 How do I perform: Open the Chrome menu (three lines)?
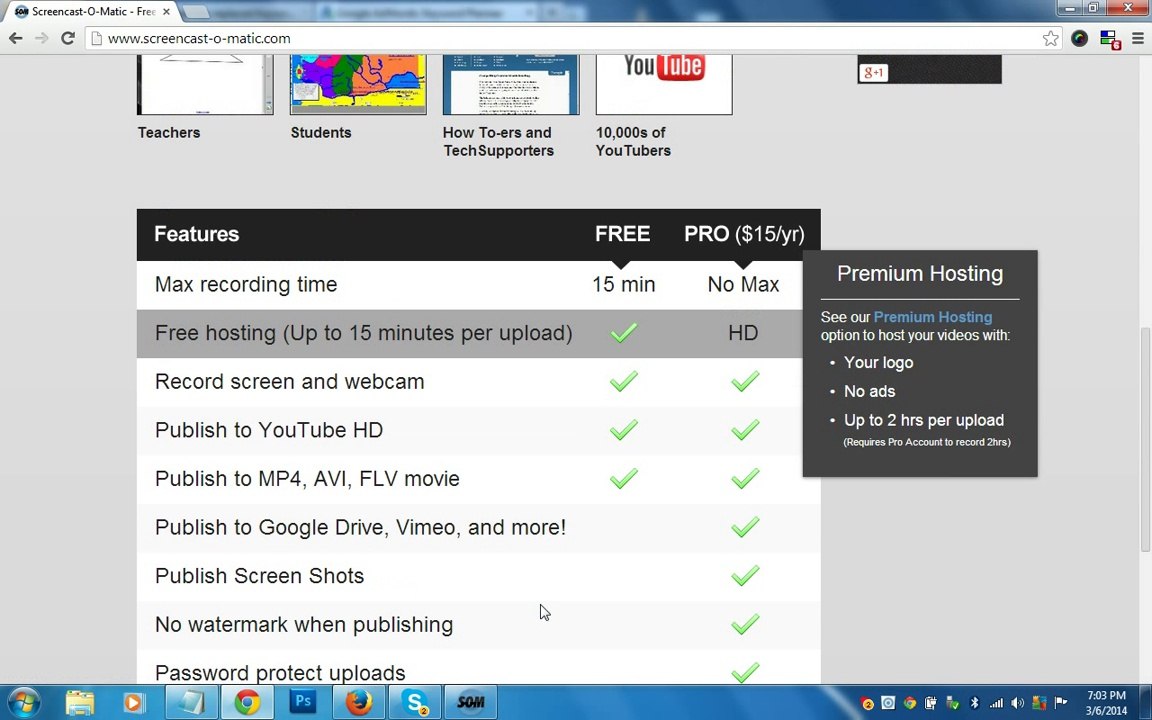tap(1137, 38)
